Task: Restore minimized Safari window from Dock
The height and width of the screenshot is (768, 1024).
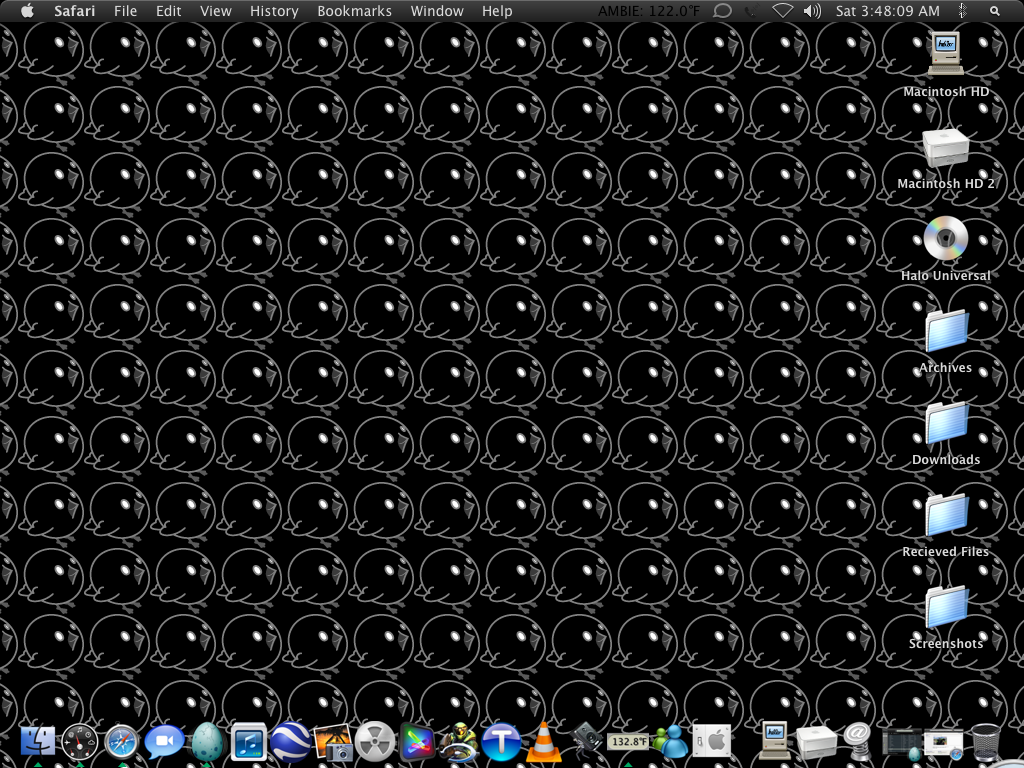Action: (944, 744)
